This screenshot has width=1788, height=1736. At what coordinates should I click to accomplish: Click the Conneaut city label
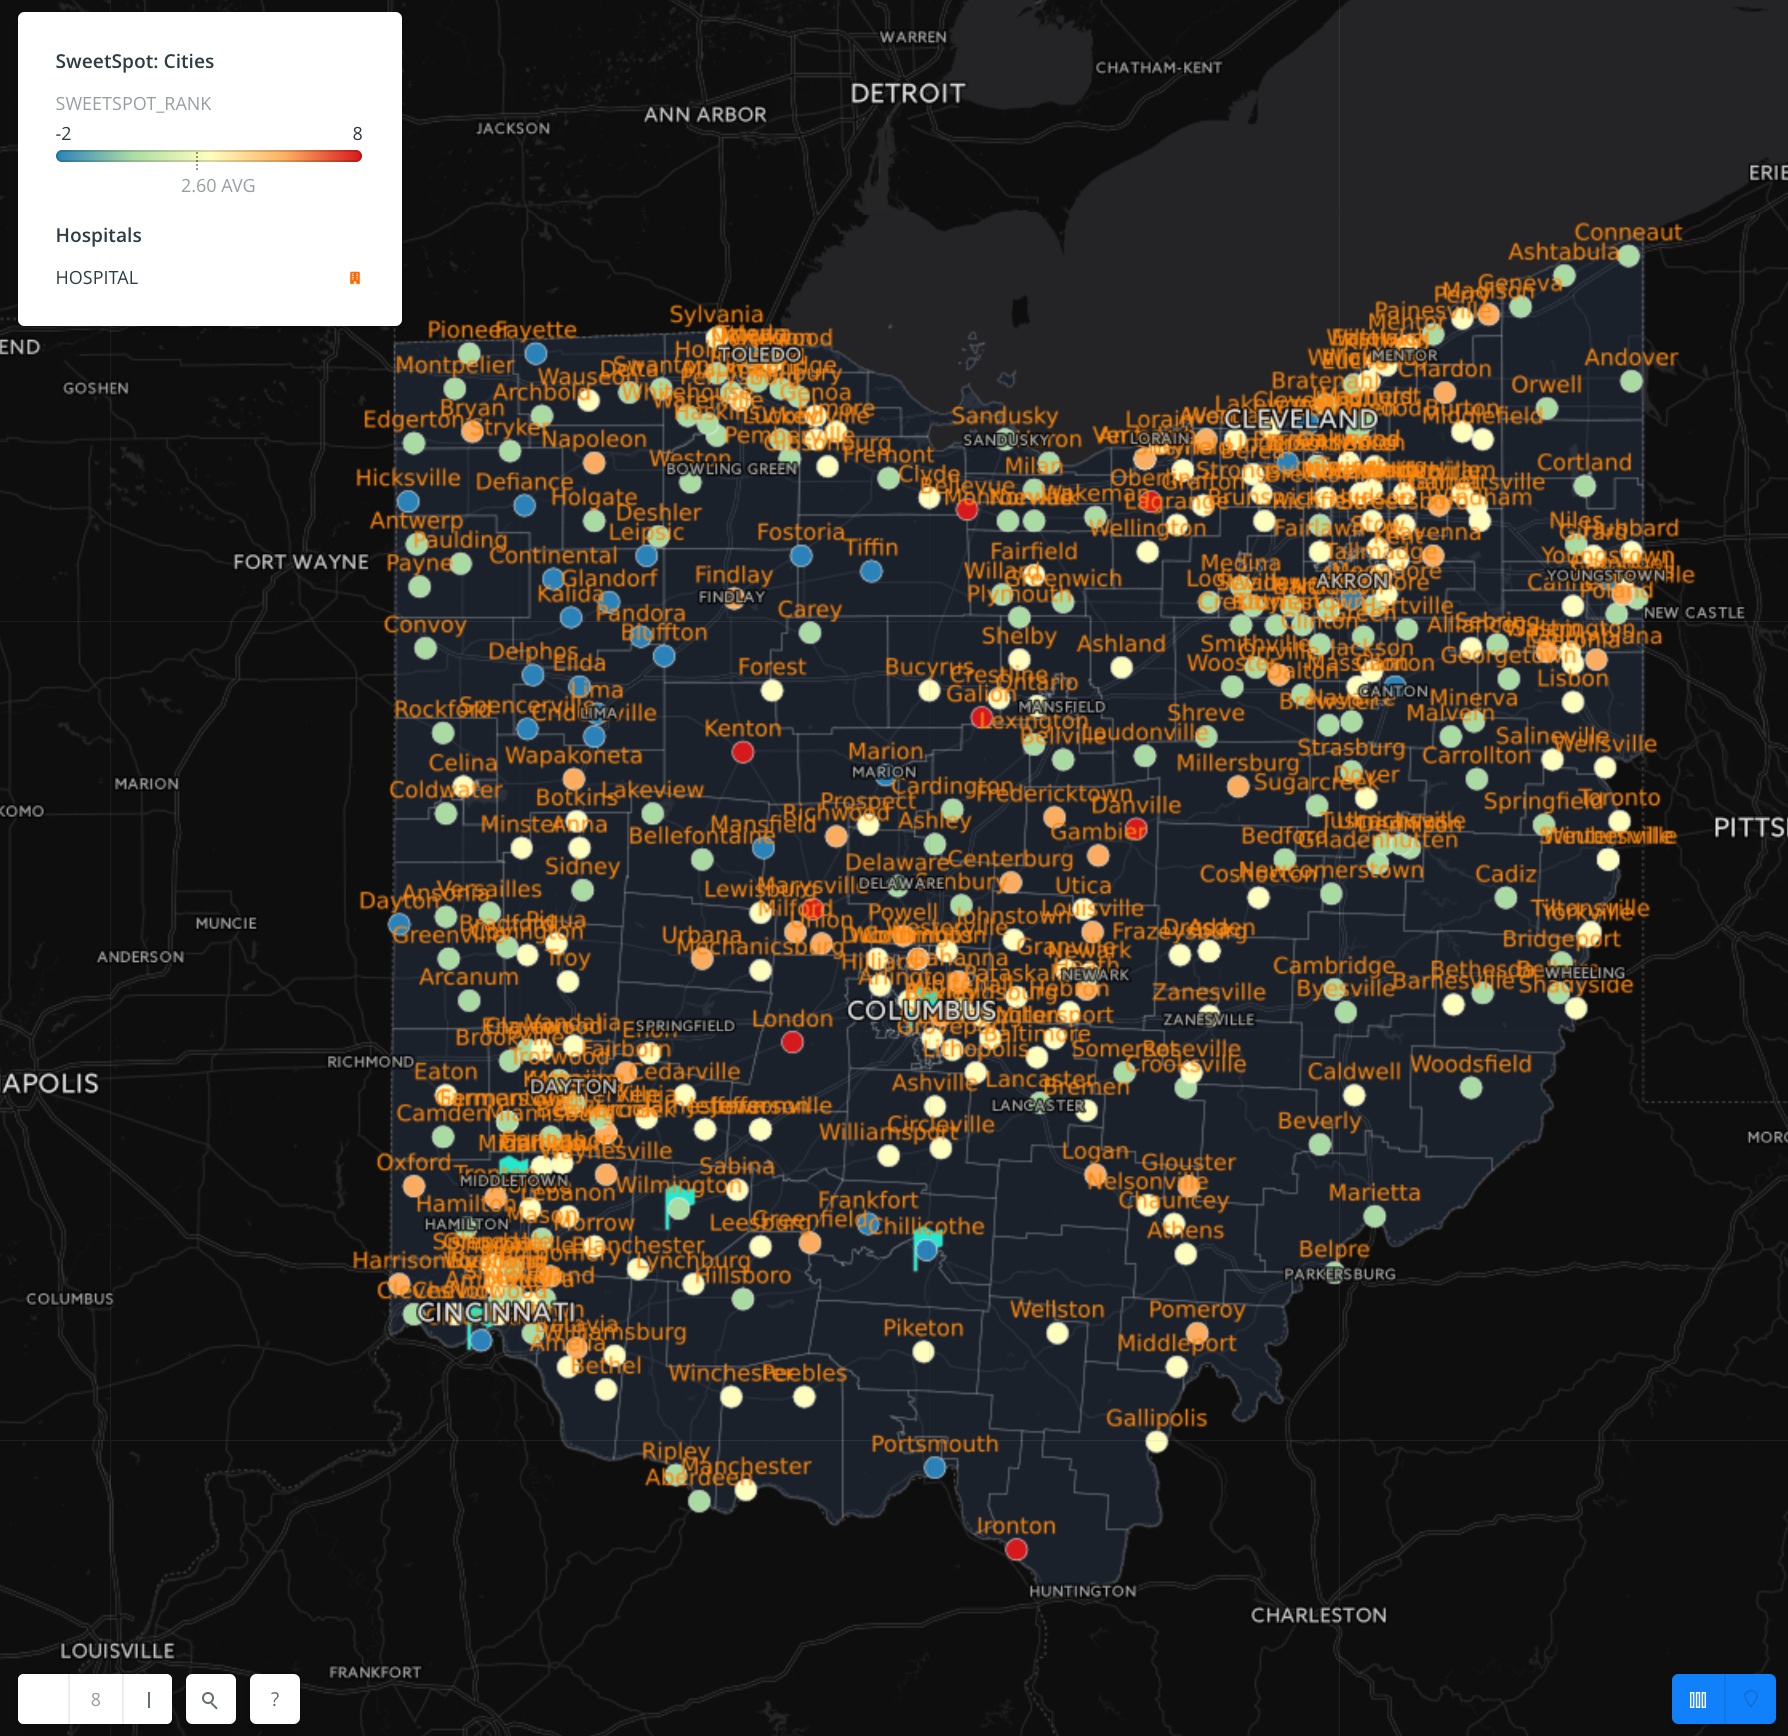pyautogui.click(x=1628, y=232)
